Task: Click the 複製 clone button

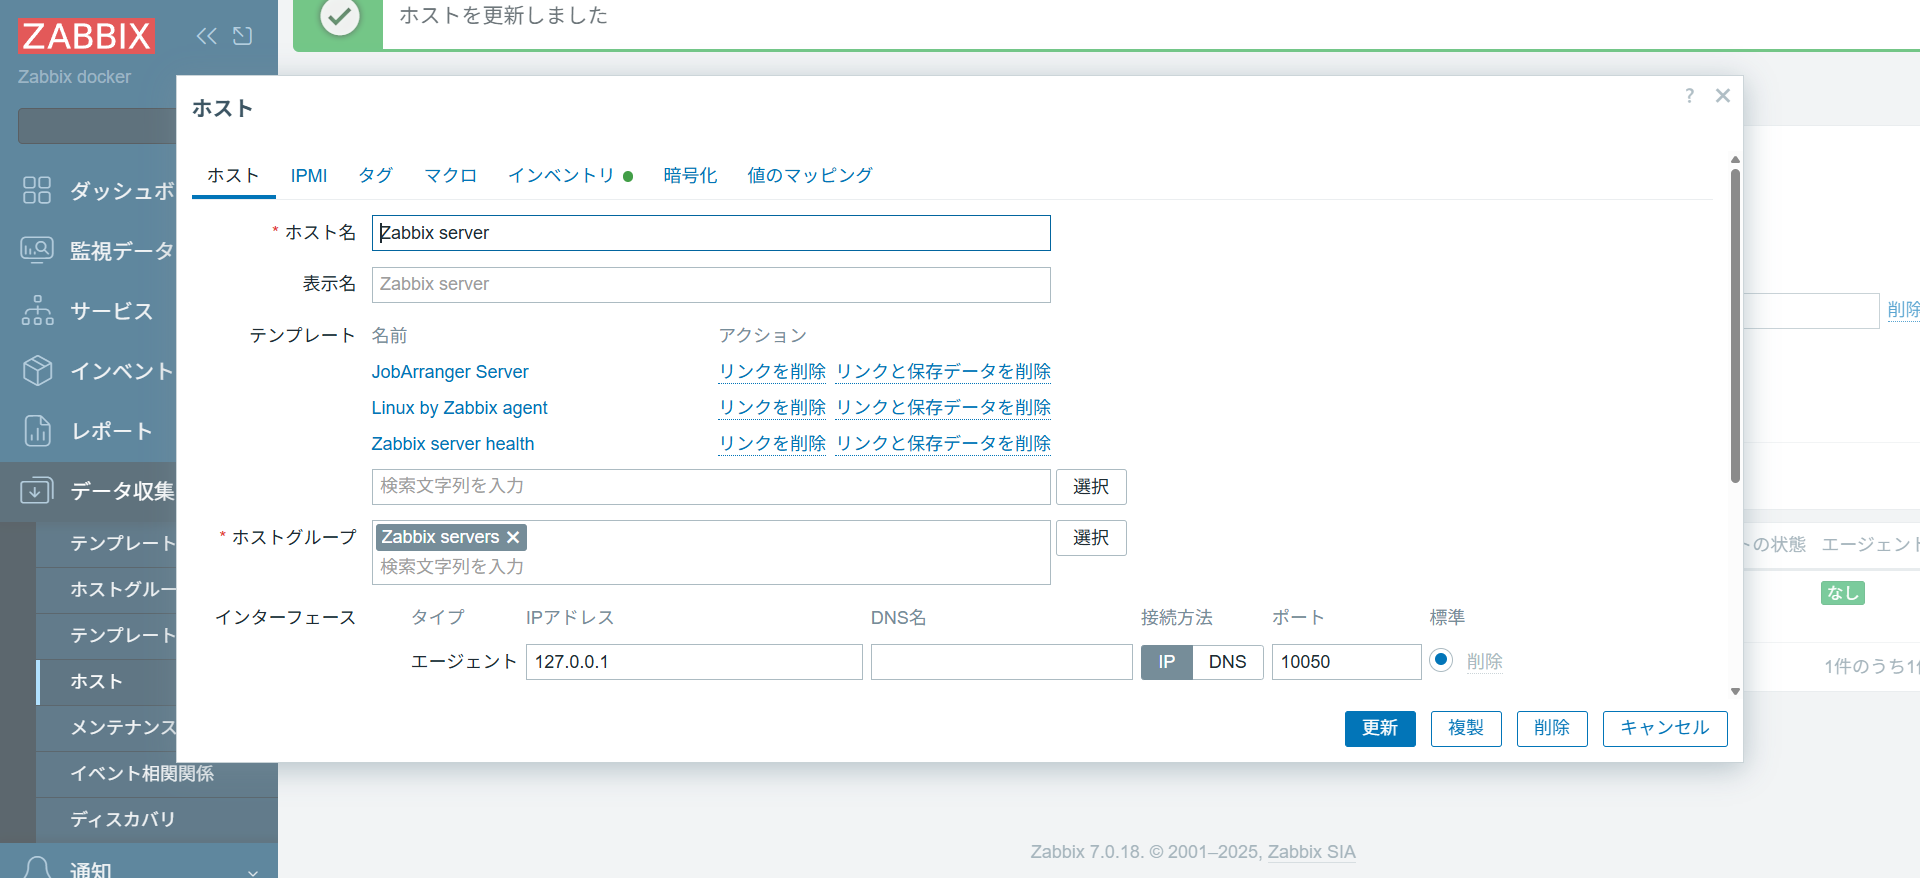Action: [1466, 728]
